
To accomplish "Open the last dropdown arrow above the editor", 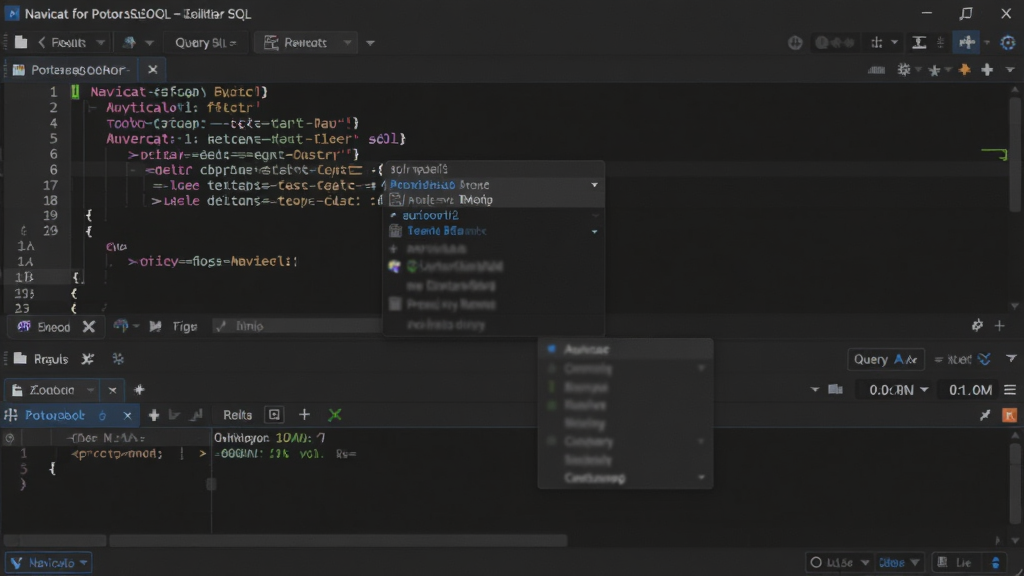I will (1010, 70).
